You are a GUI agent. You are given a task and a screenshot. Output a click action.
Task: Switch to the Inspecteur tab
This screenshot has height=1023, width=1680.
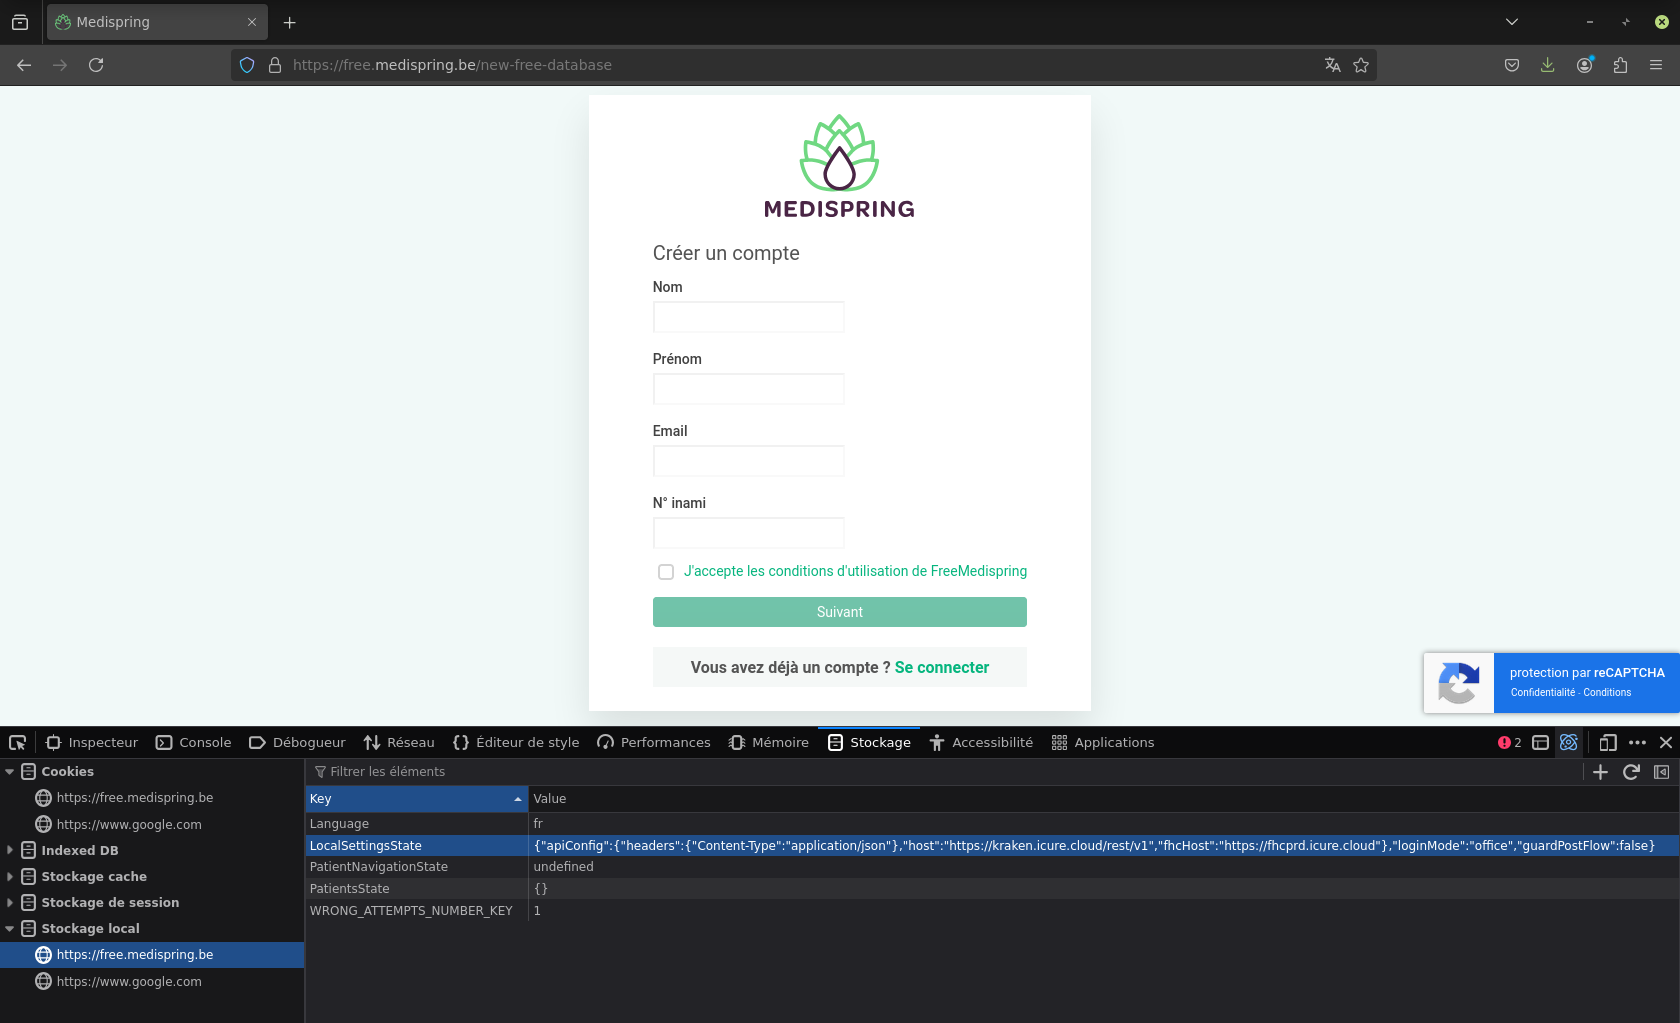tap(92, 742)
